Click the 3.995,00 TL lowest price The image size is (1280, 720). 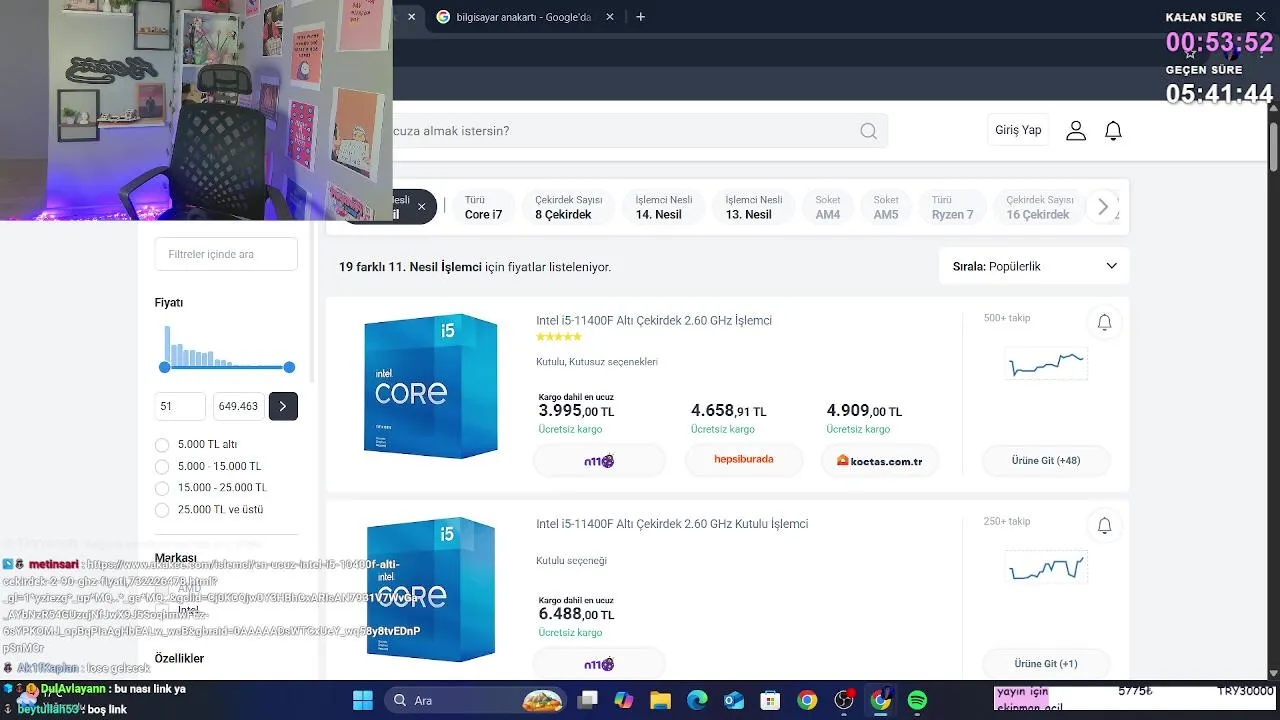(576, 411)
